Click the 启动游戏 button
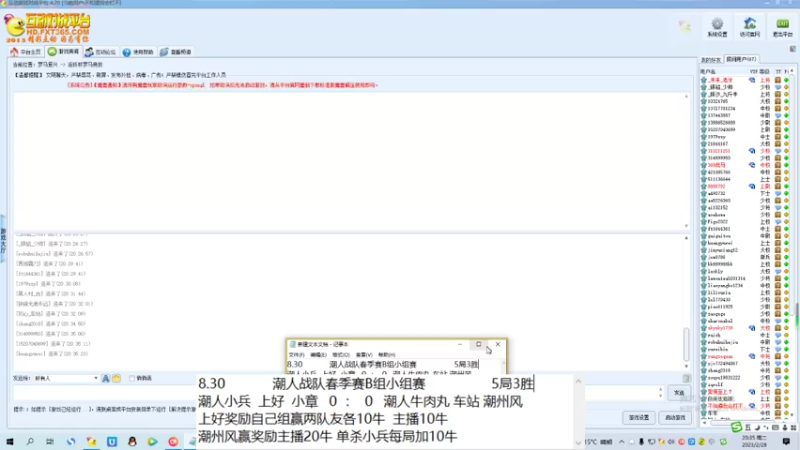This screenshot has height=450, width=800. click(675, 417)
